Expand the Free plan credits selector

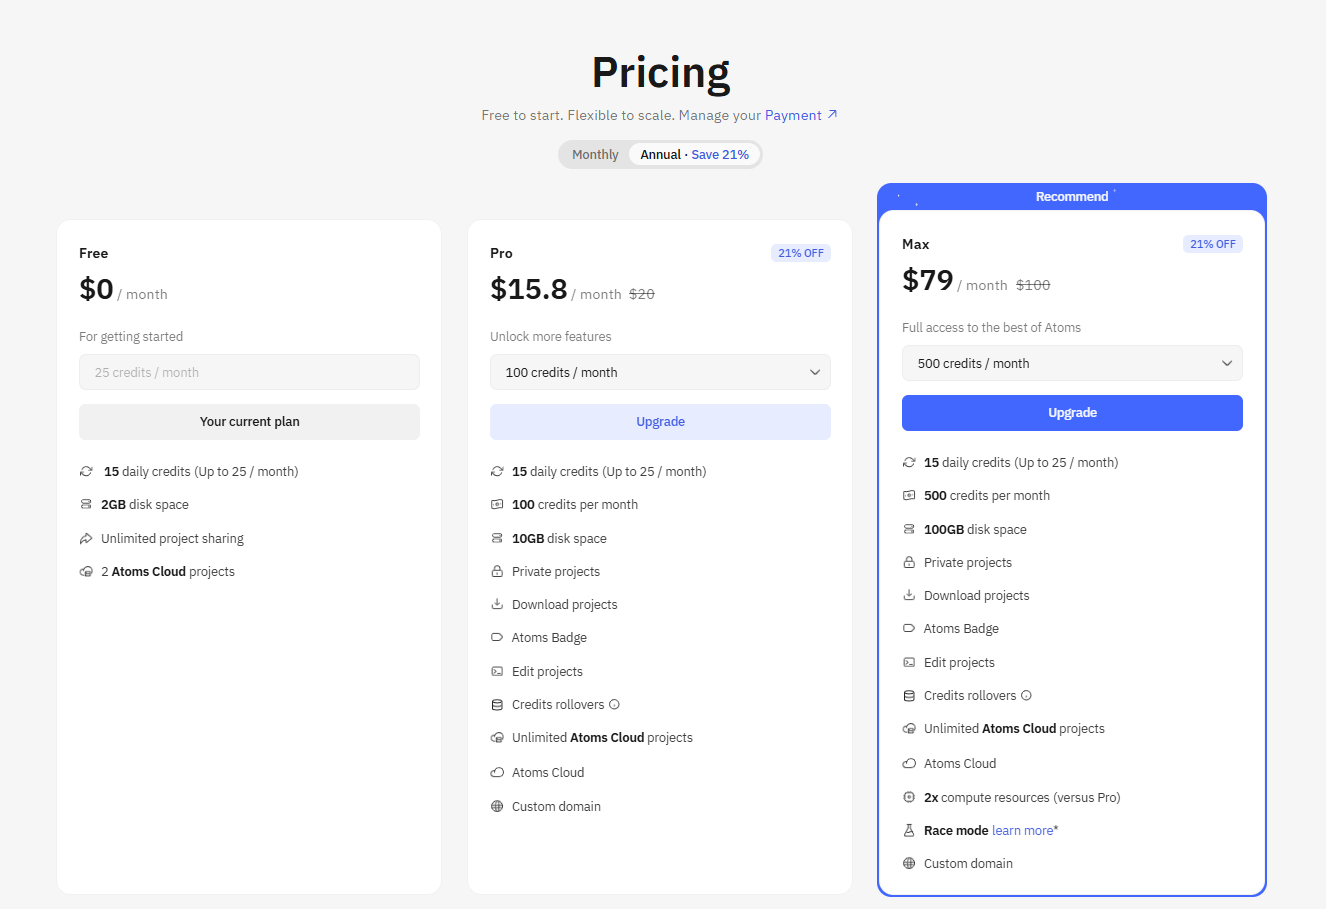(x=249, y=372)
